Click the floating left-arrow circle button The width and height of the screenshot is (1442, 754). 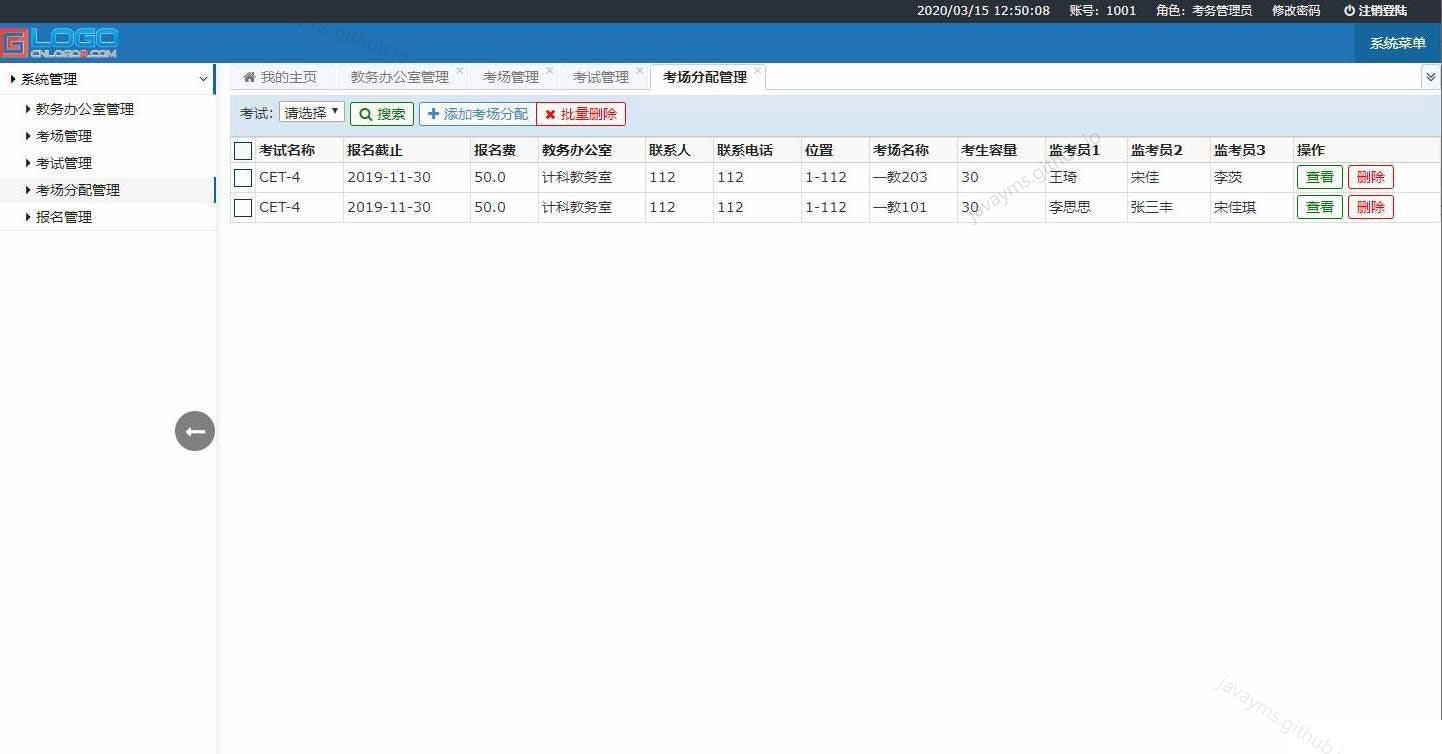click(194, 430)
